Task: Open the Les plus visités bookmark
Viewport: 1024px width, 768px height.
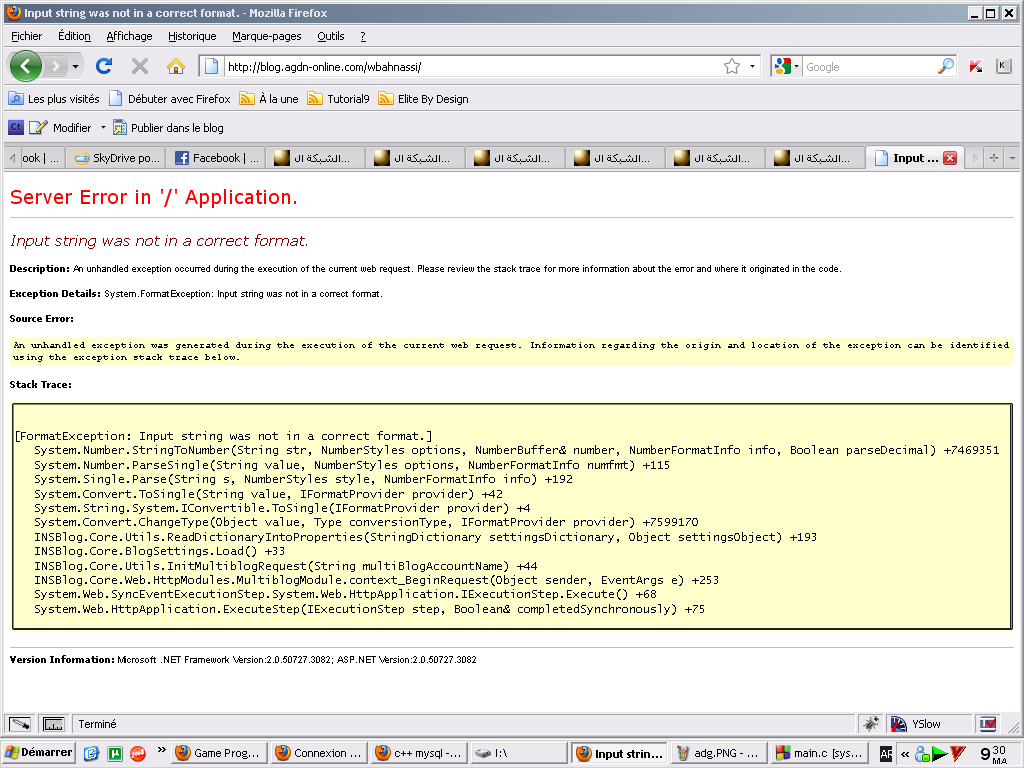Action: coord(54,99)
